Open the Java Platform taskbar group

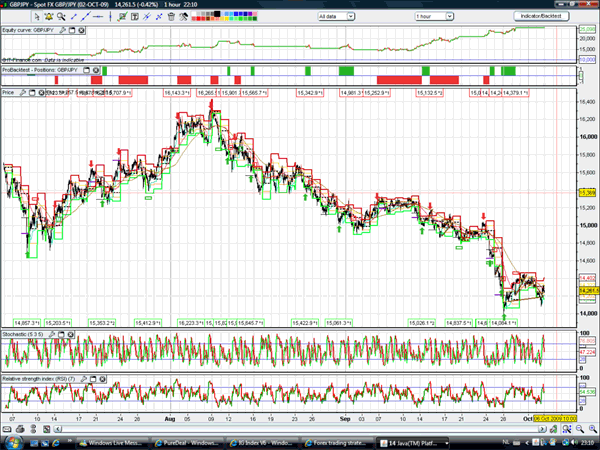[x=413, y=443]
